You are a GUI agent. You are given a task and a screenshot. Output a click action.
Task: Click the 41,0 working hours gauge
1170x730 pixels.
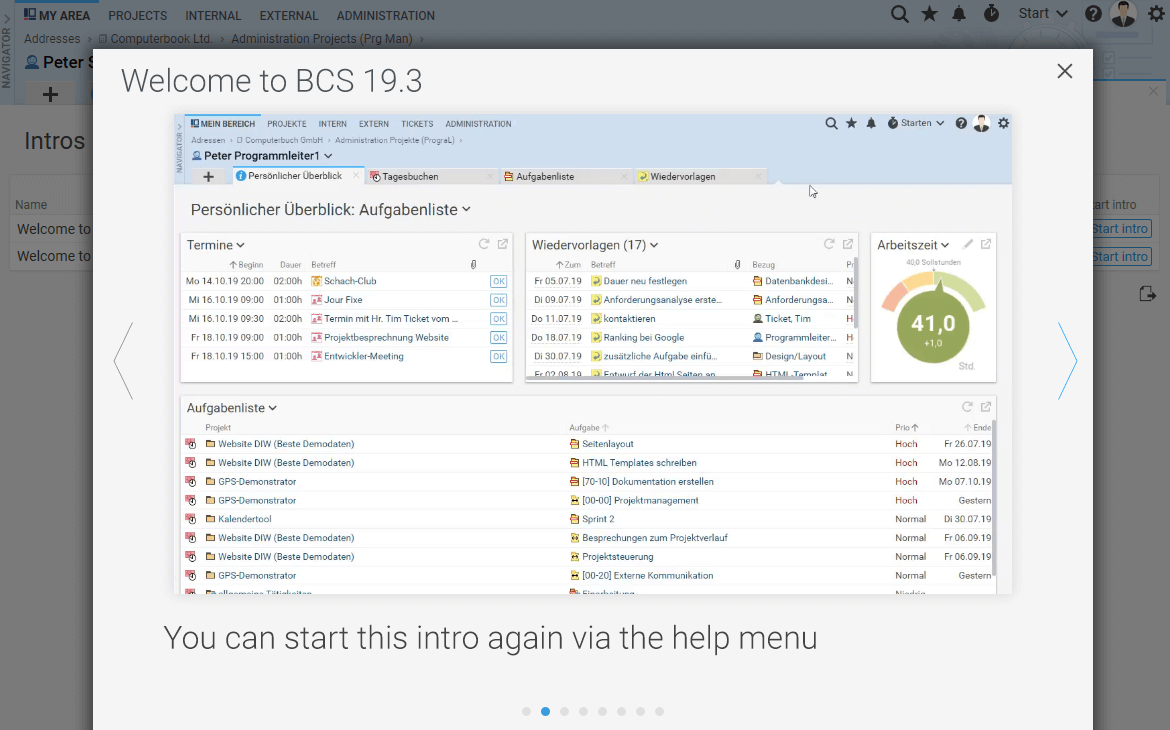[933, 326]
